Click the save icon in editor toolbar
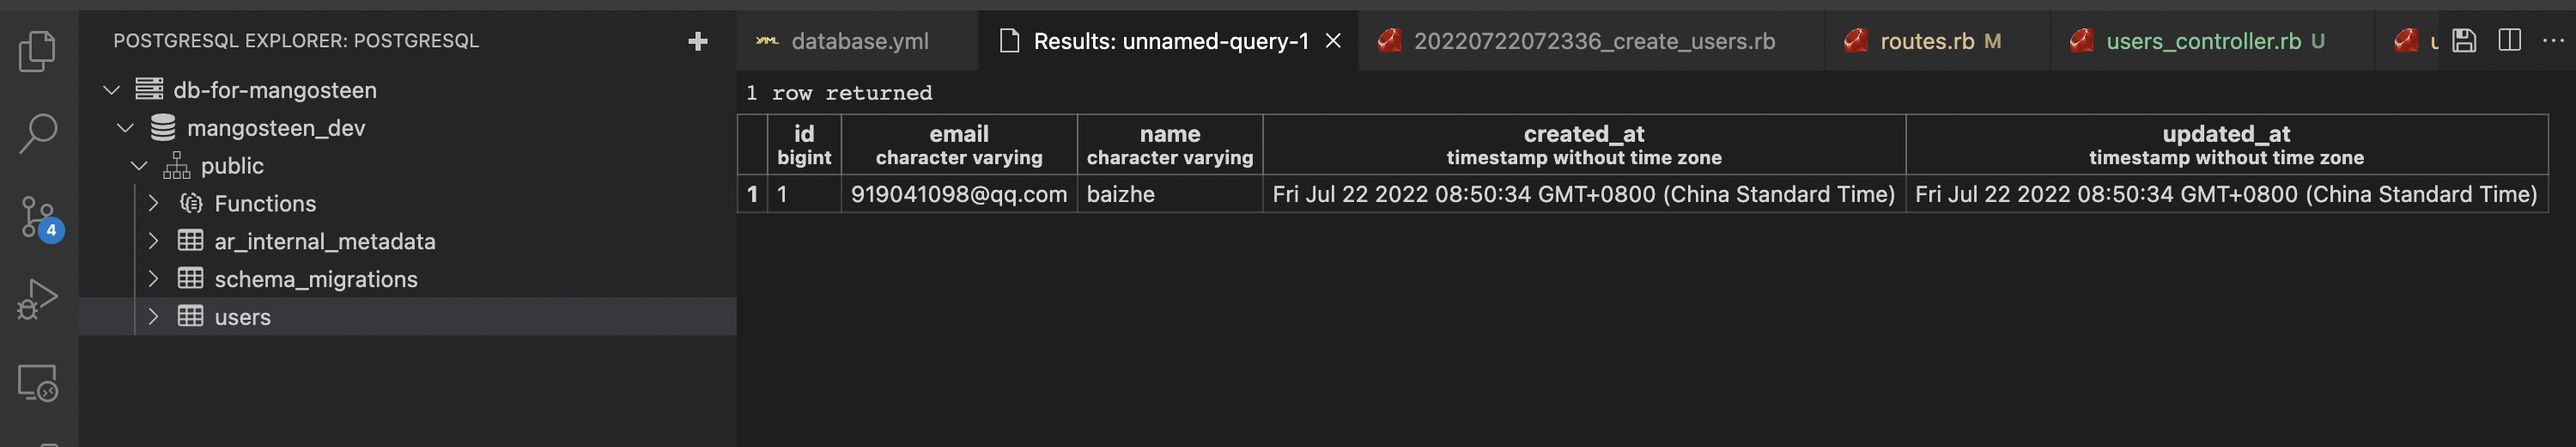The width and height of the screenshot is (2576, 447). click(x=2464, y=41)
